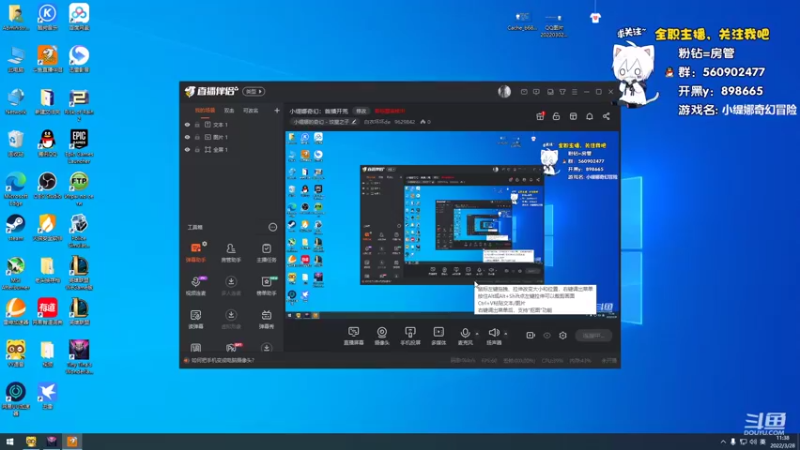The height and width of the screenshot is (450, 800).
Task: Add a new scene with the plus button
Action: point(277,110)
